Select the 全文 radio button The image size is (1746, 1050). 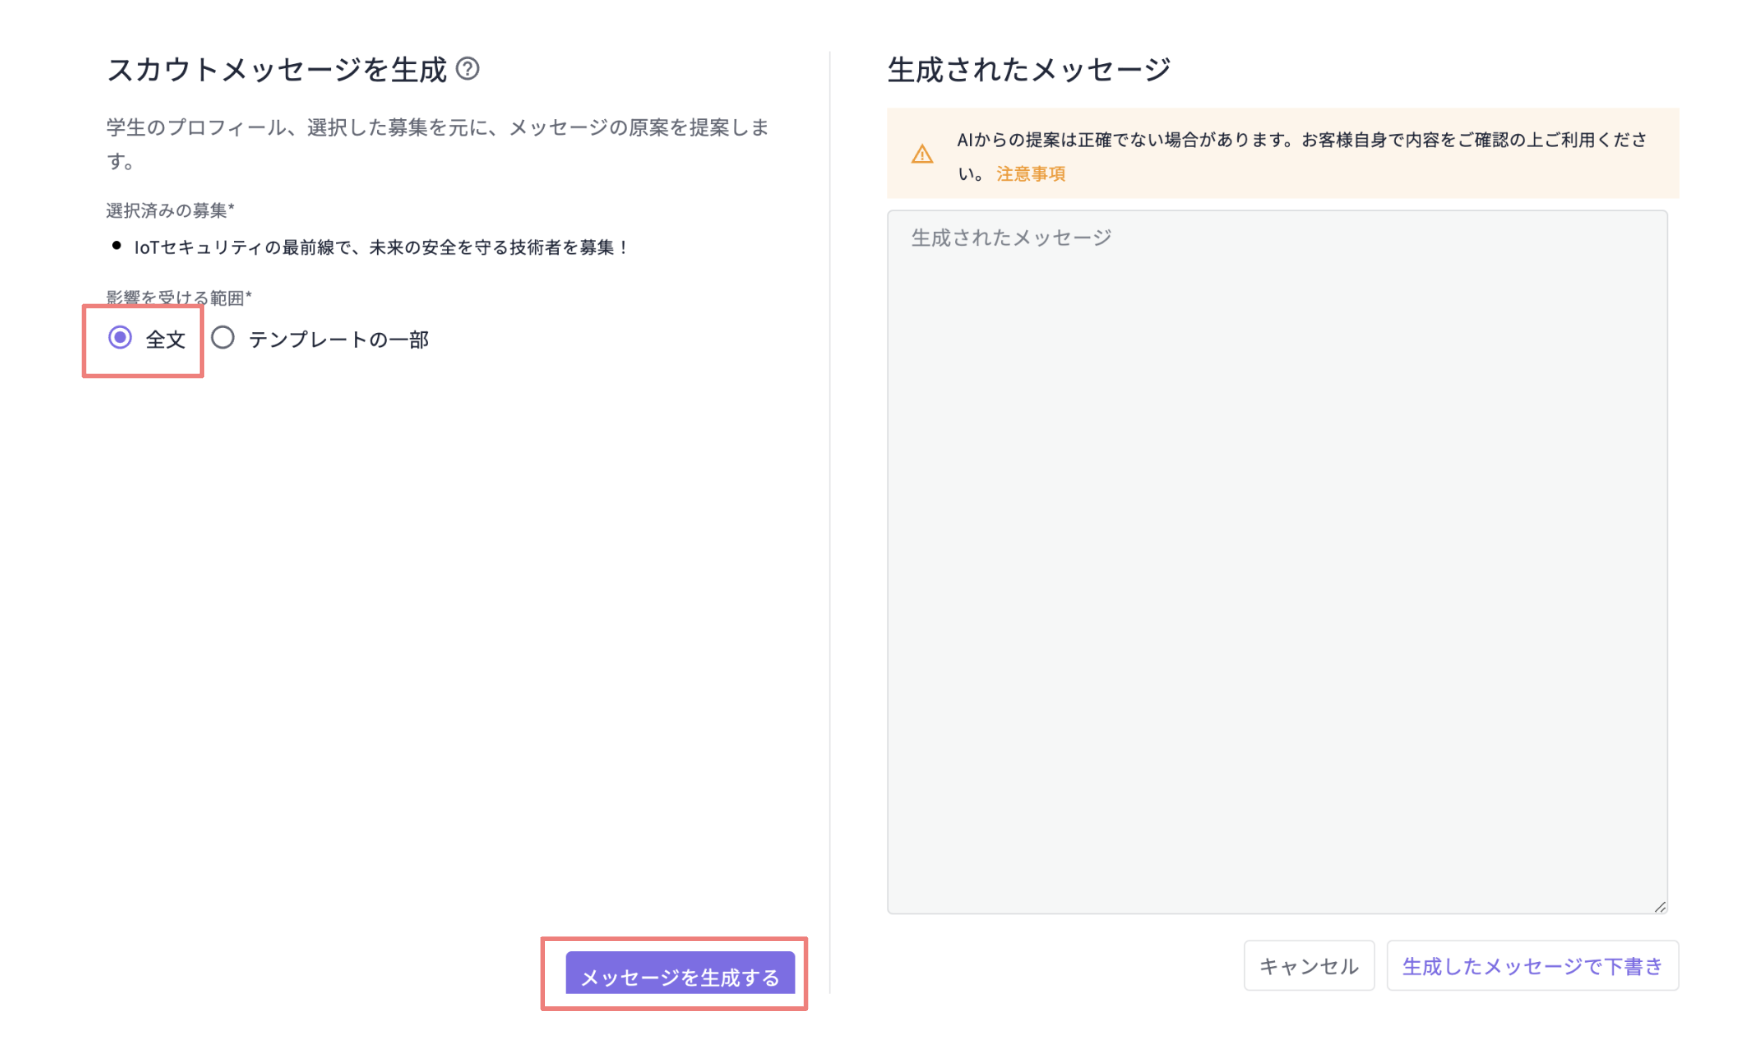[121, 338]
